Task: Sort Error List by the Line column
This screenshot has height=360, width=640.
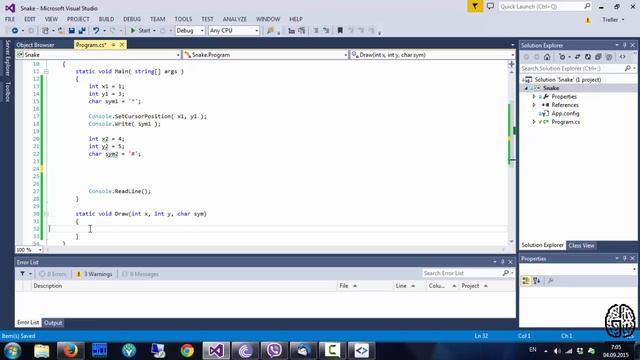Action: pos(409,286)
